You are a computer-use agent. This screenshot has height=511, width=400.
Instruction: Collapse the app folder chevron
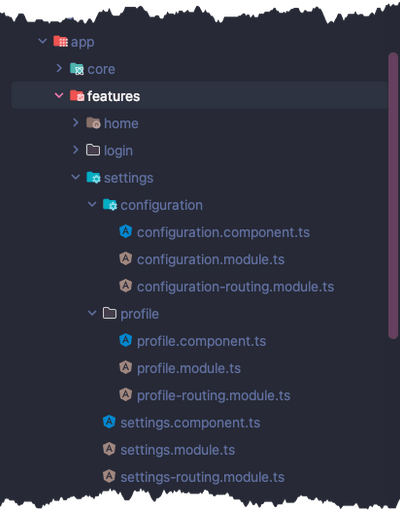tap(43, 41)
